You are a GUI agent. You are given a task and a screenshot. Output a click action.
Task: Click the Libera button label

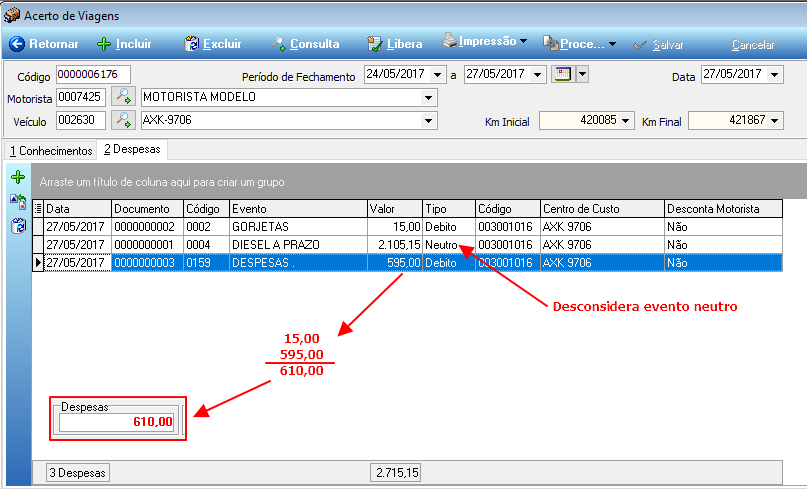tap(405, 44)
